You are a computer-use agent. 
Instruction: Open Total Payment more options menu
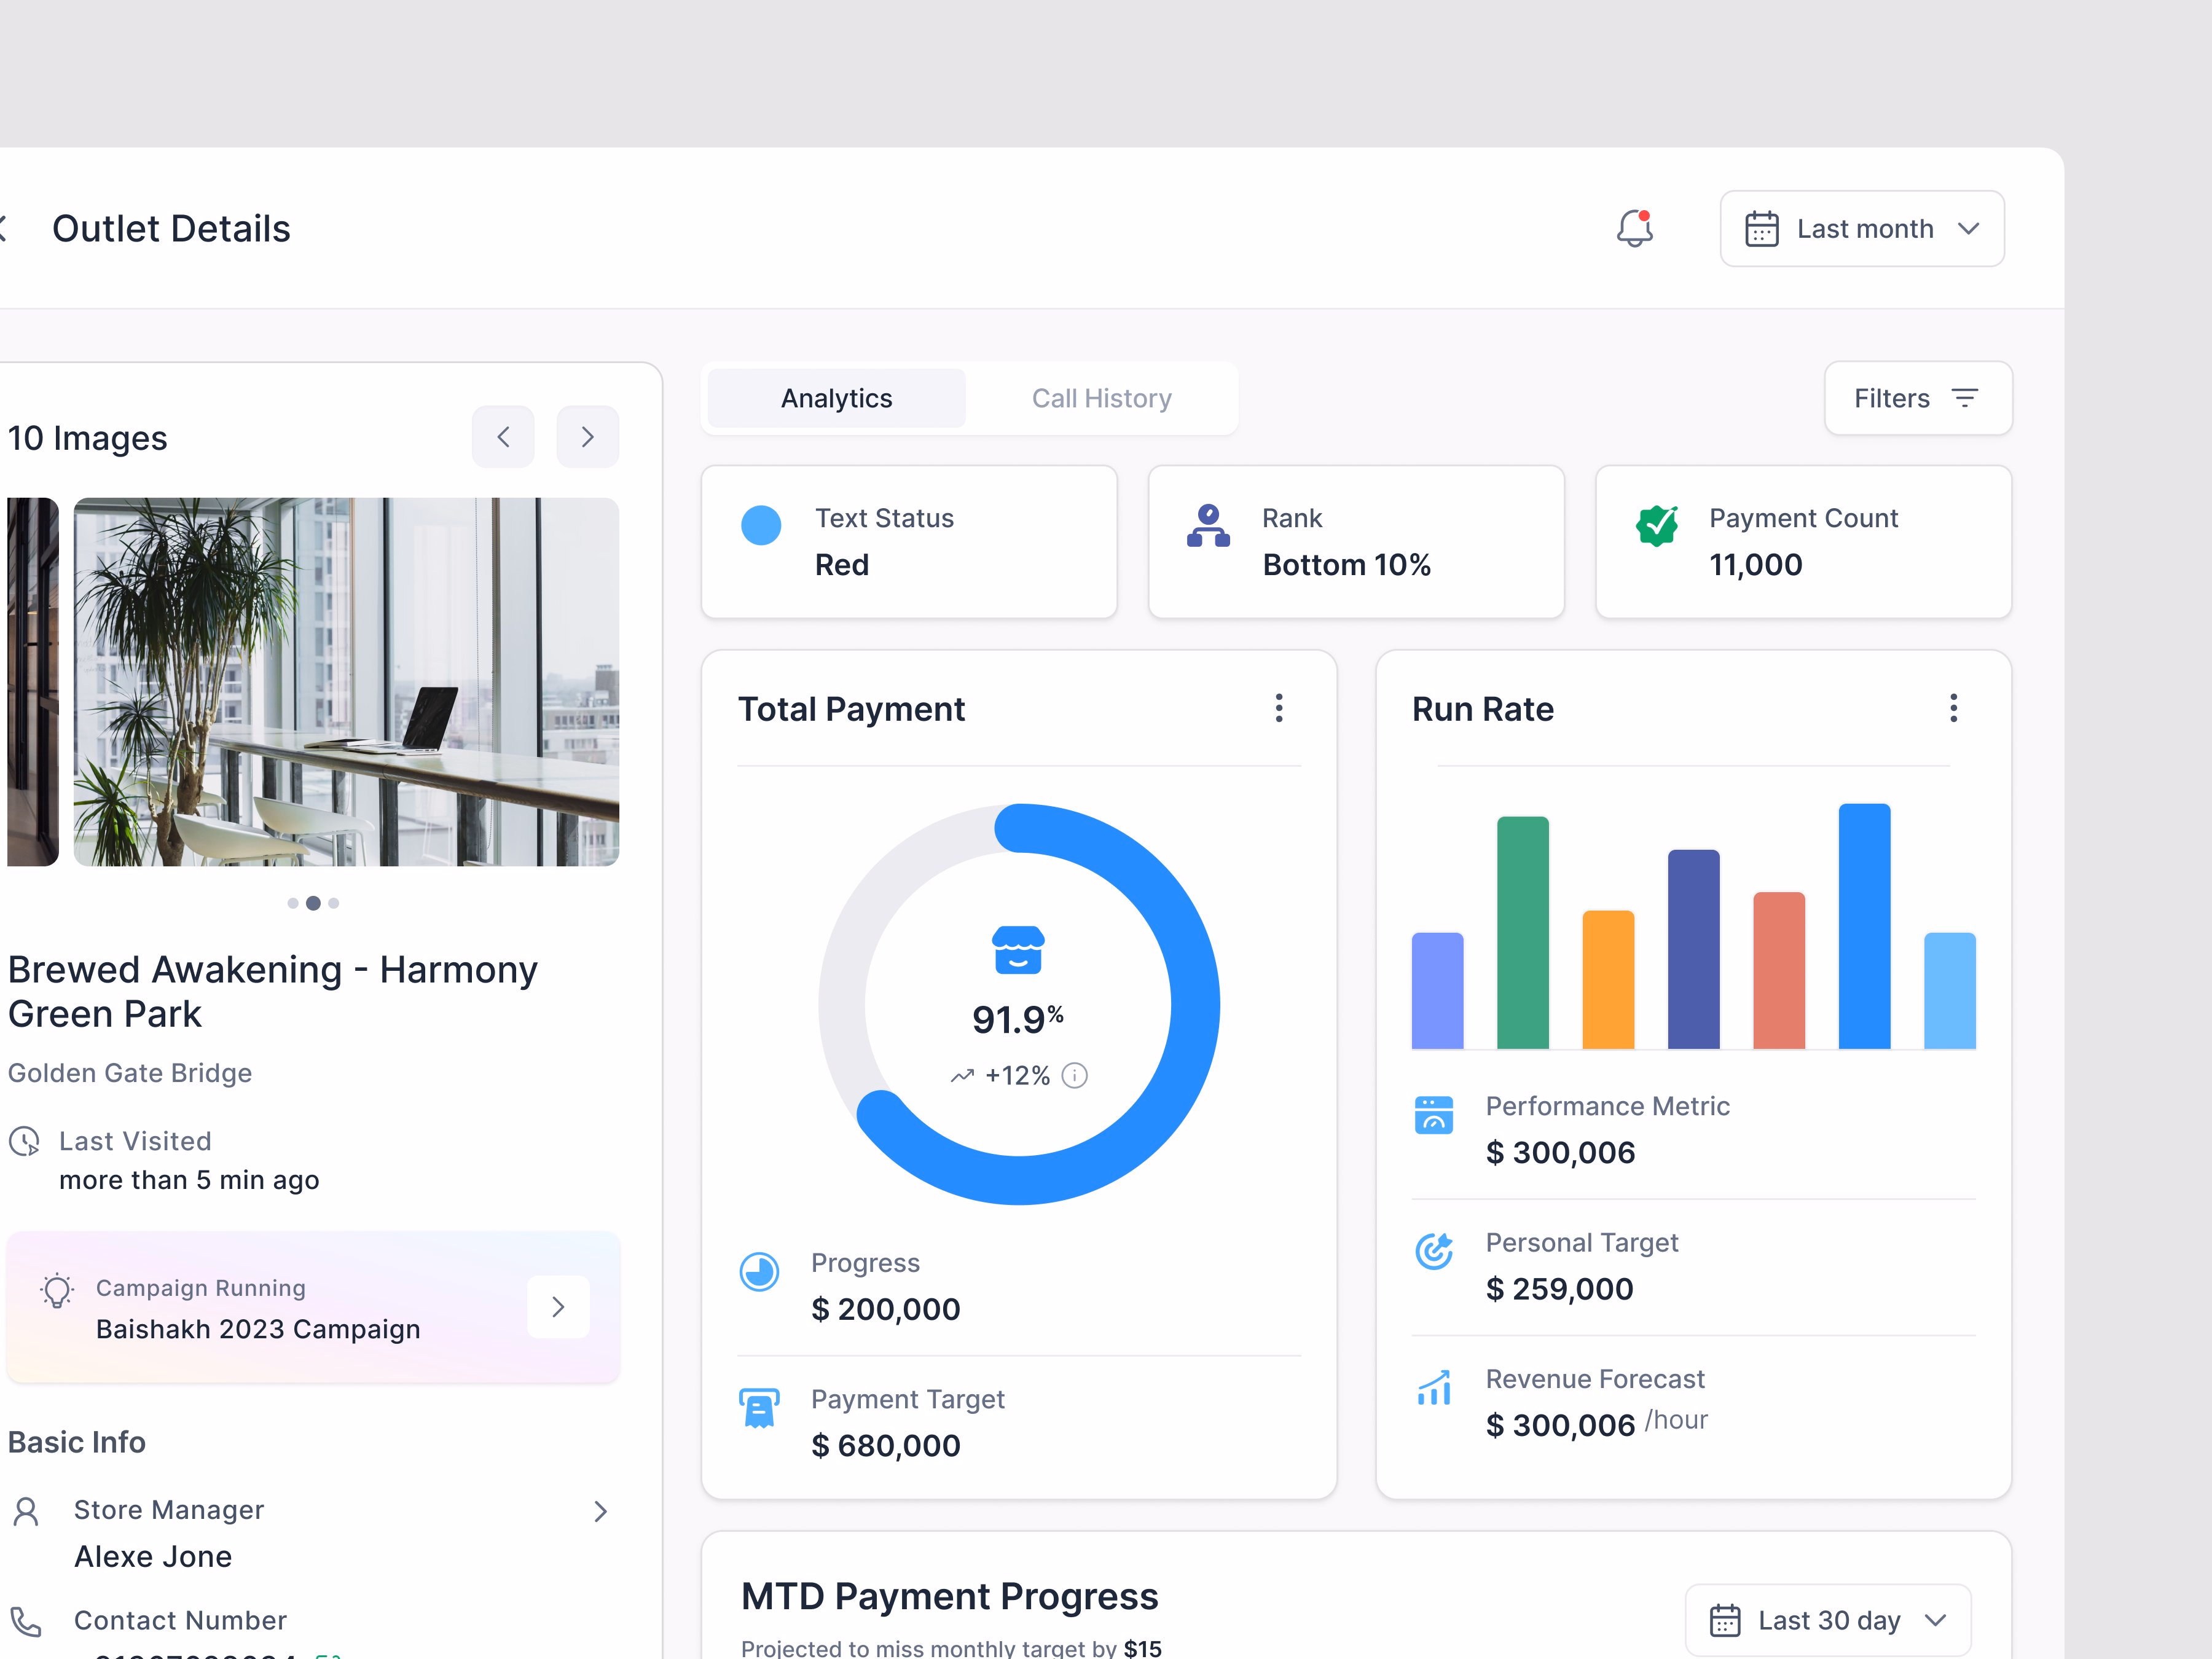click(x=1278, y=708)
